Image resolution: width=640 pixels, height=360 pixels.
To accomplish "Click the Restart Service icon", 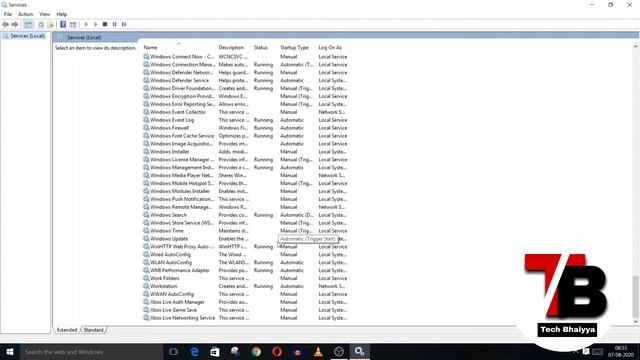I will (124, 24).
